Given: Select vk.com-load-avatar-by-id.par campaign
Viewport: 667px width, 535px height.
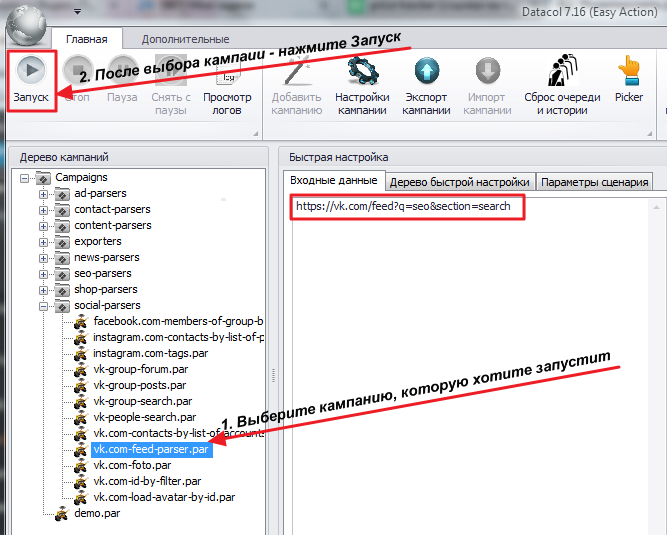Looking at the screenshot, I should coord(164,497).
